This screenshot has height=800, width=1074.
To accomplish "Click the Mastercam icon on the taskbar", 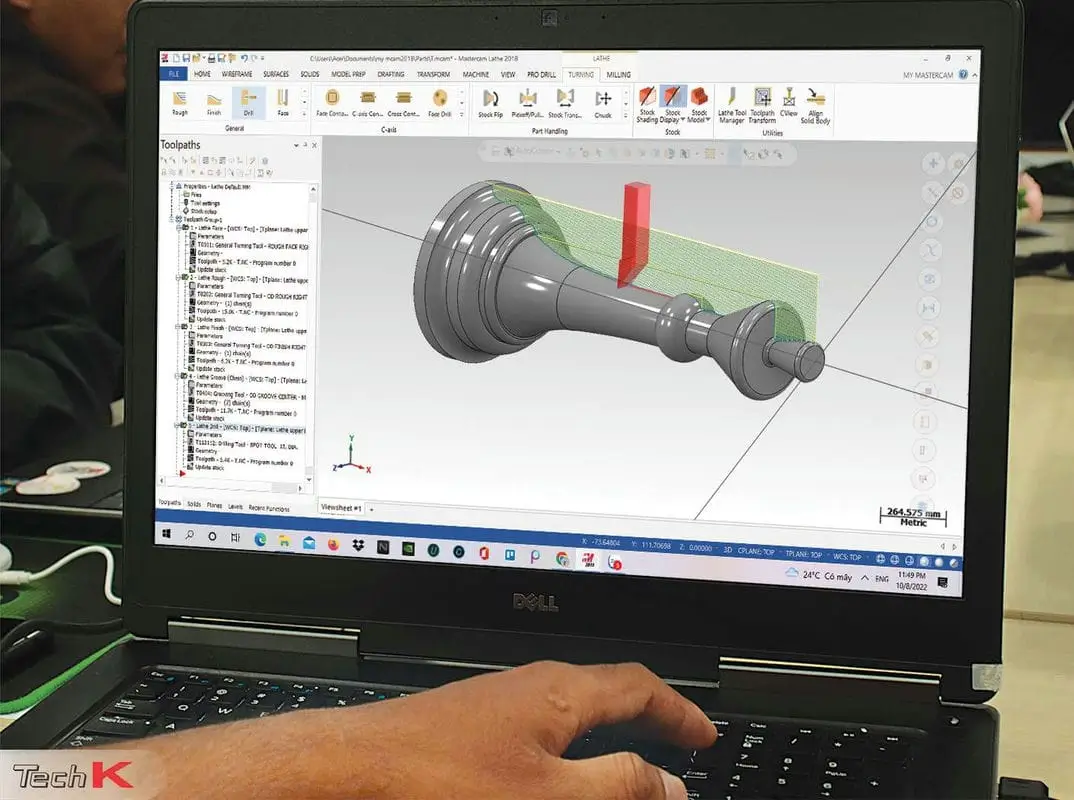I will click(x=588, y=560).
